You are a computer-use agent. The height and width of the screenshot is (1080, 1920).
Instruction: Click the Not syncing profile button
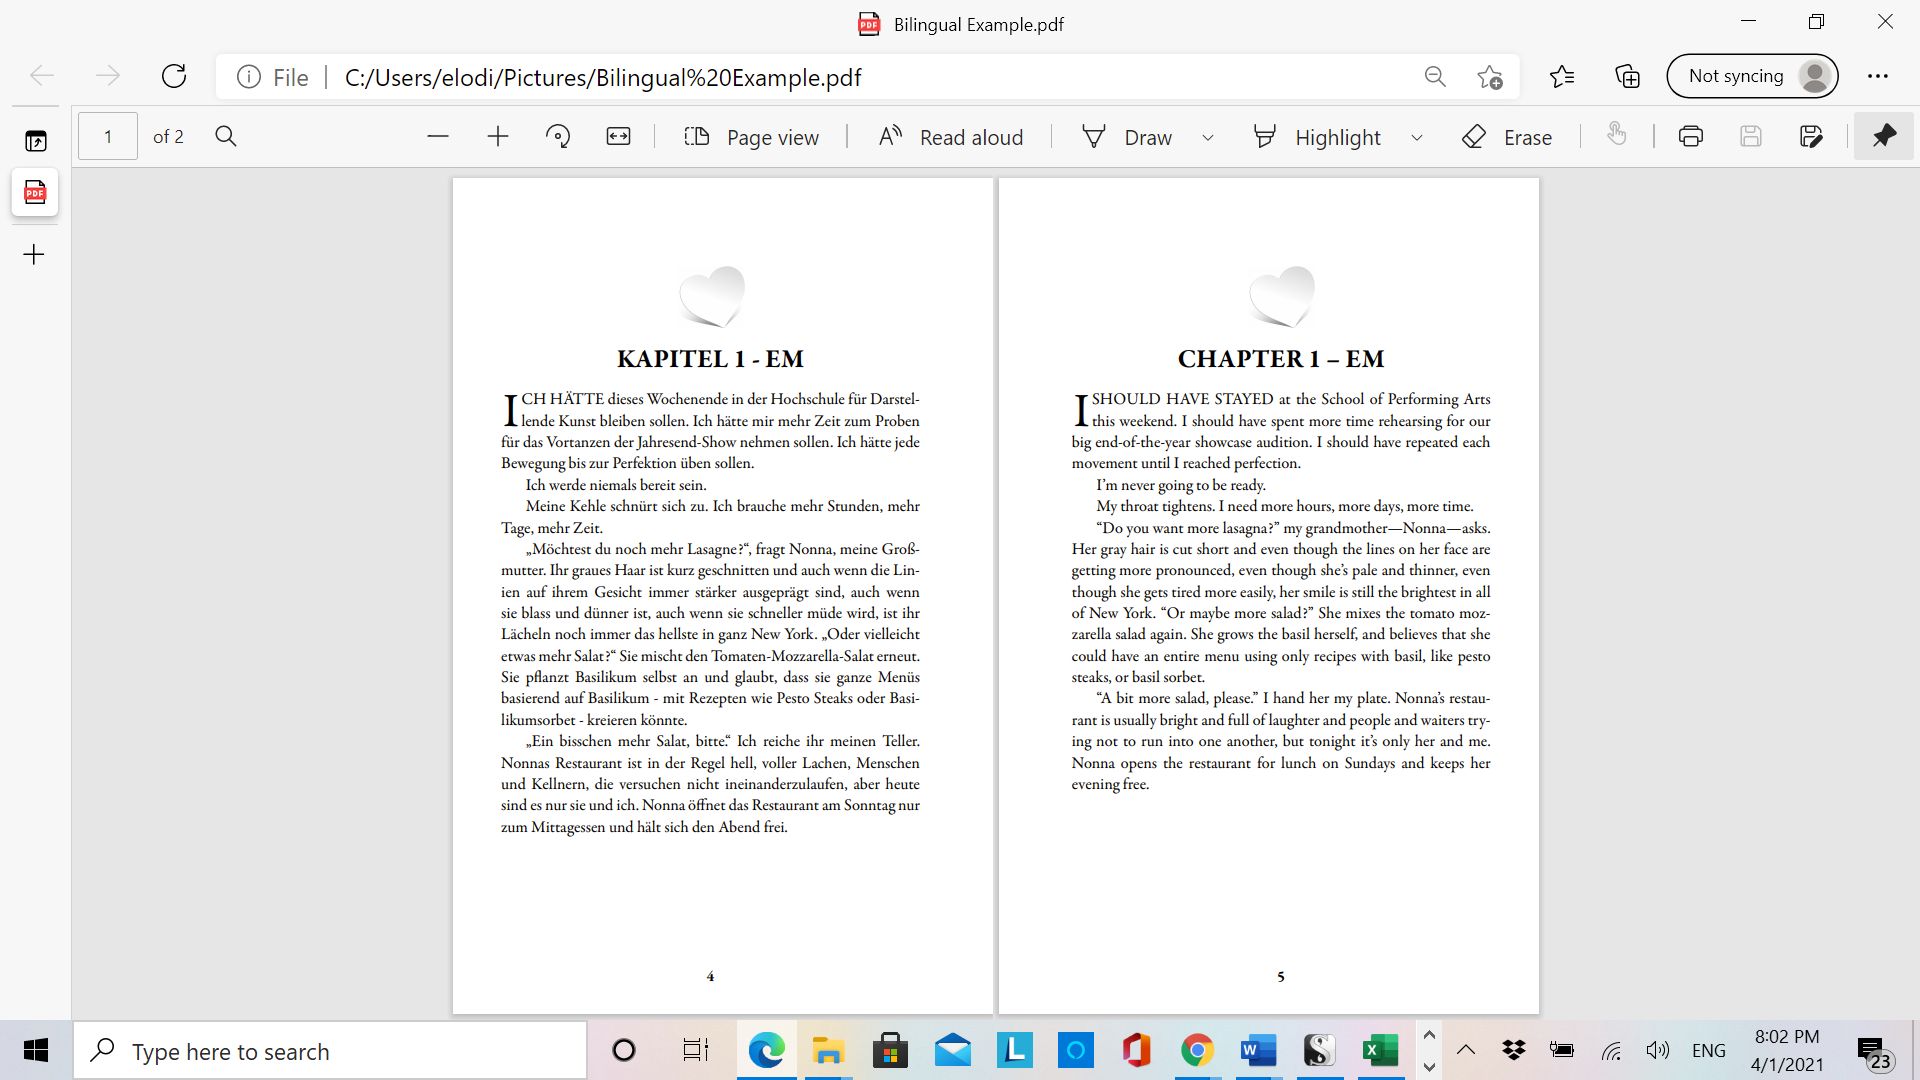pos(1752,76)
